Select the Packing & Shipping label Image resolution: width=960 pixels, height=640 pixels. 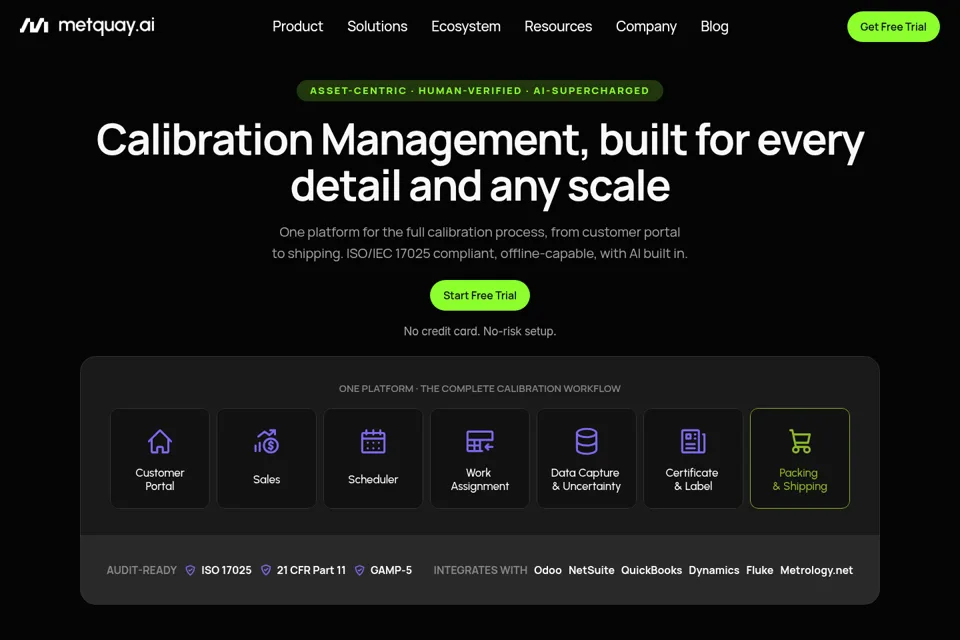click(x=800, y=480)
